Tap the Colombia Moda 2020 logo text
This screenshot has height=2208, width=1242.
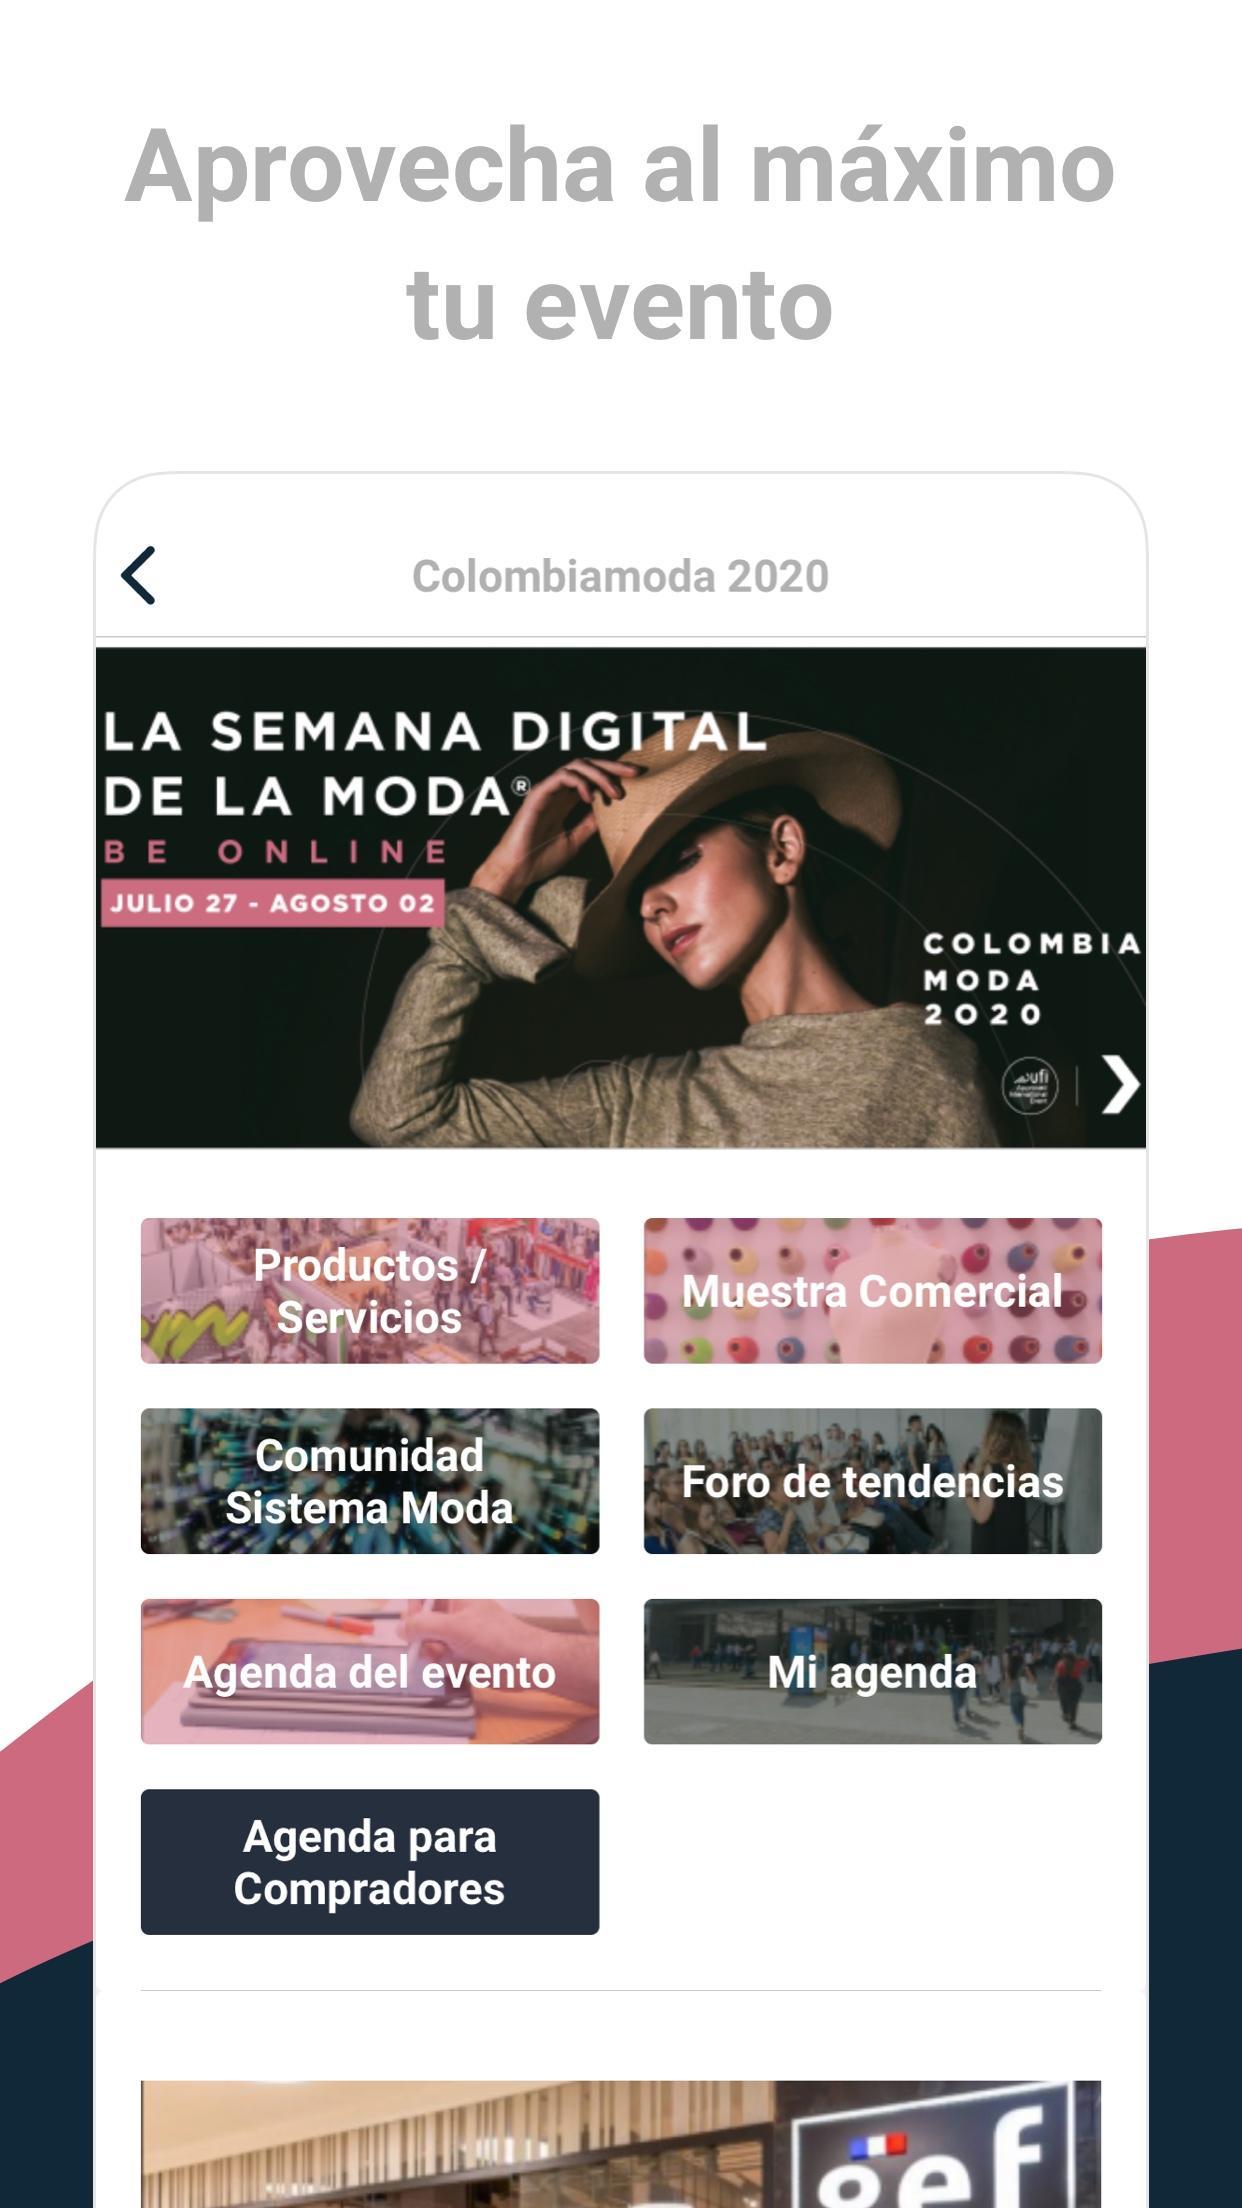[x=1031, y=979]
